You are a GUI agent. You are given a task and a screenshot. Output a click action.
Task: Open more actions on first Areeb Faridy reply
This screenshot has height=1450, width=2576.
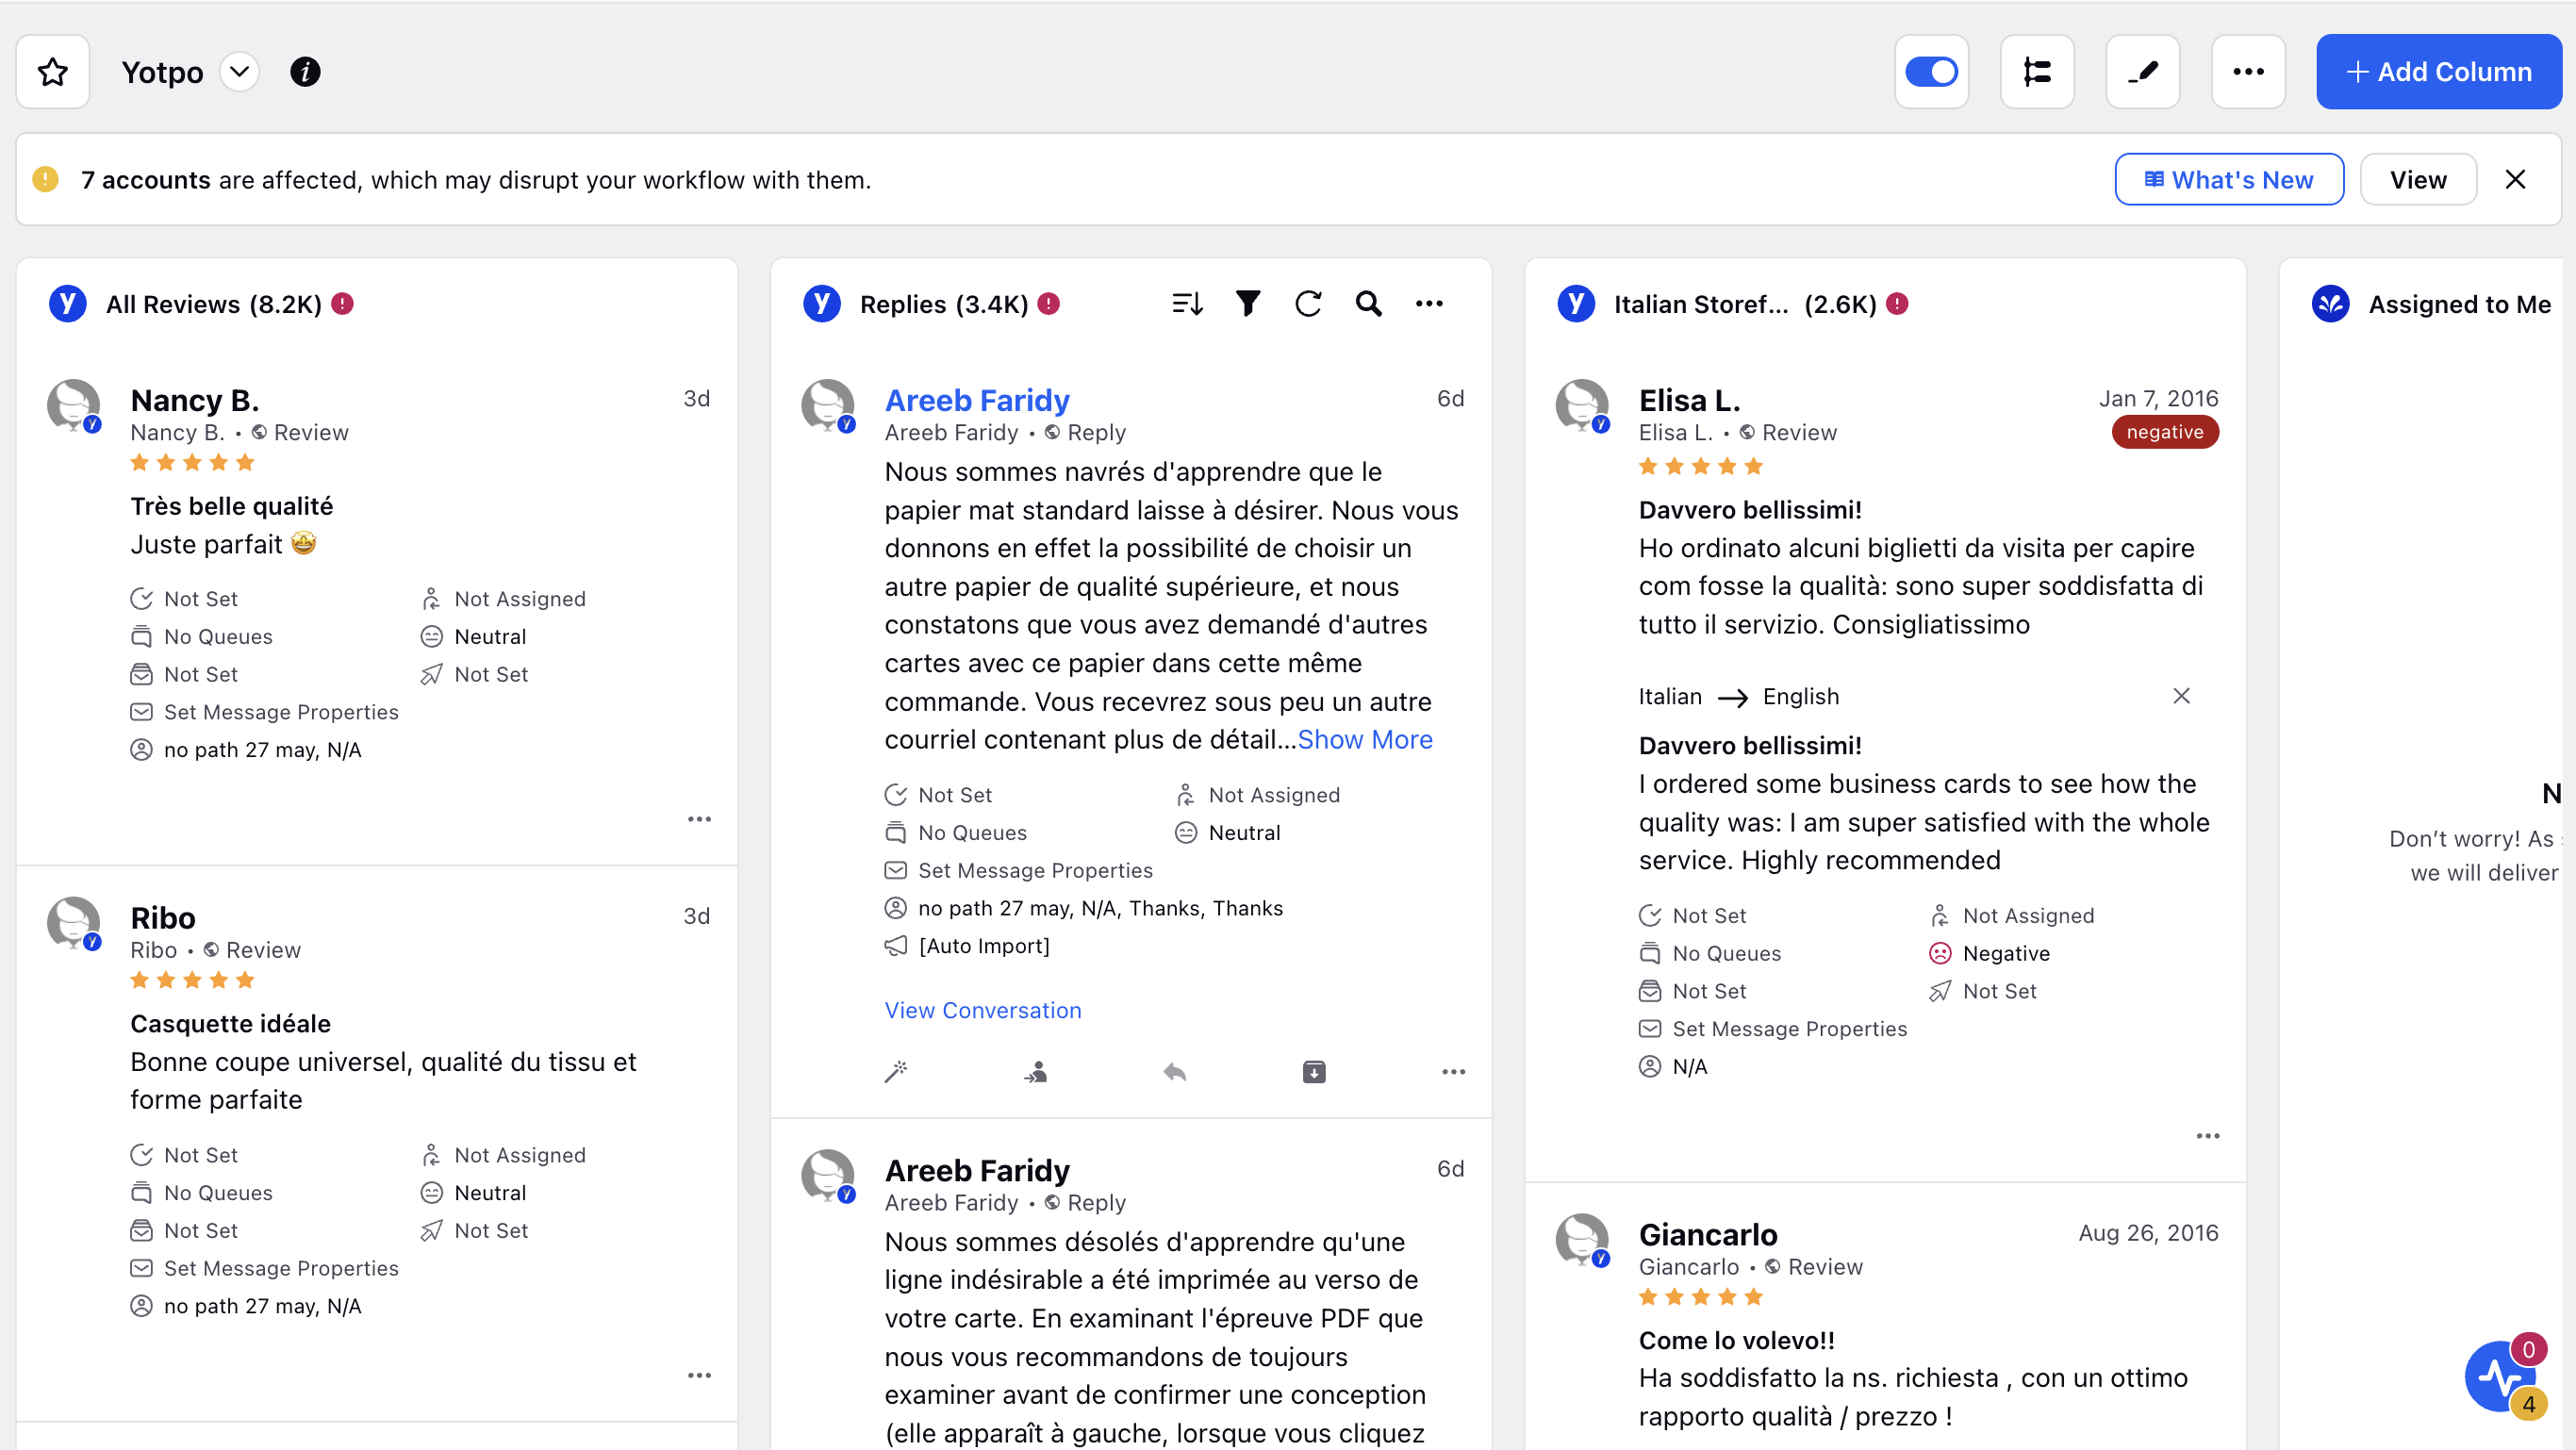1453,1072
